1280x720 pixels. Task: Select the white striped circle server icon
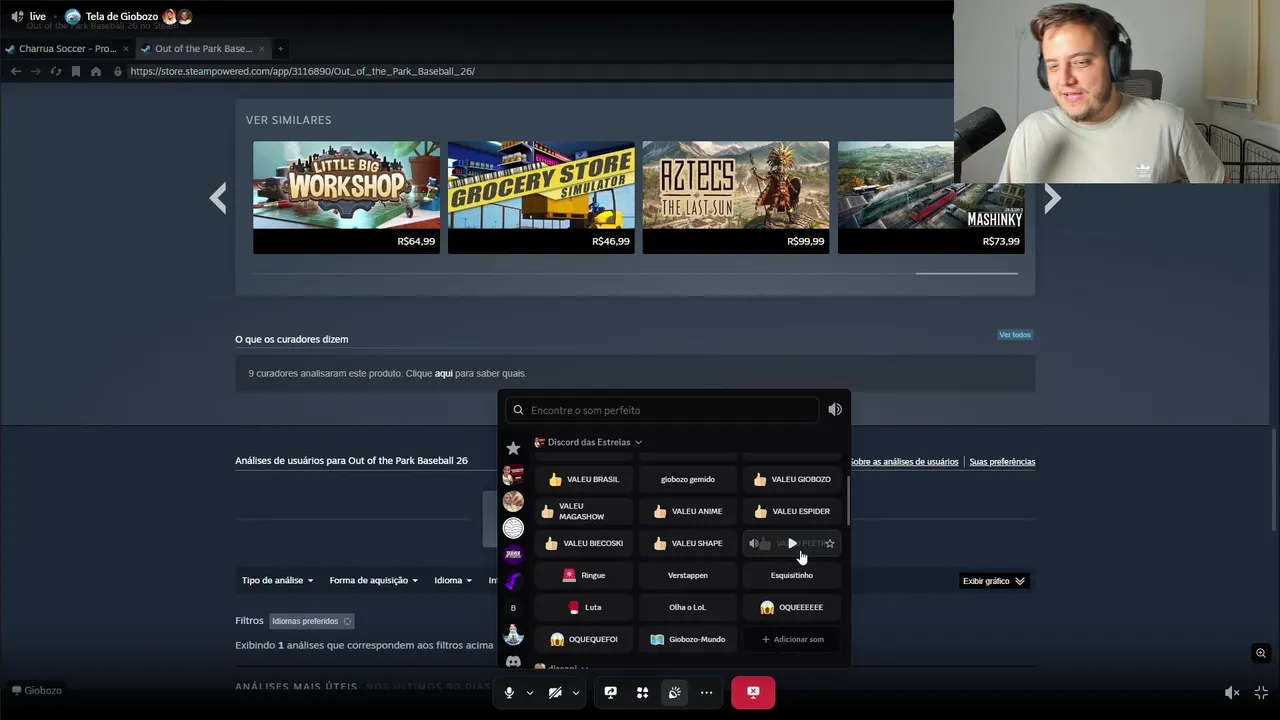[x=513, y=528]
